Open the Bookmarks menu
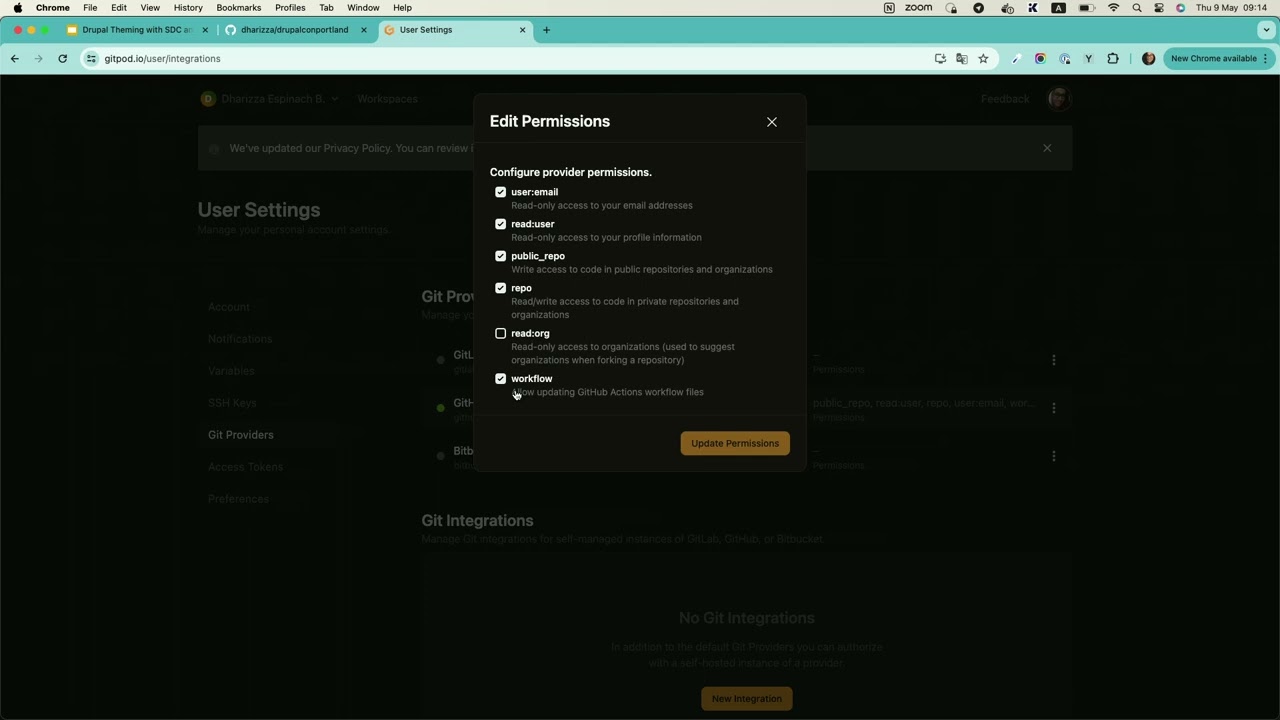The height and width of the screenshot is (720, 1280). tap(239, 8)
